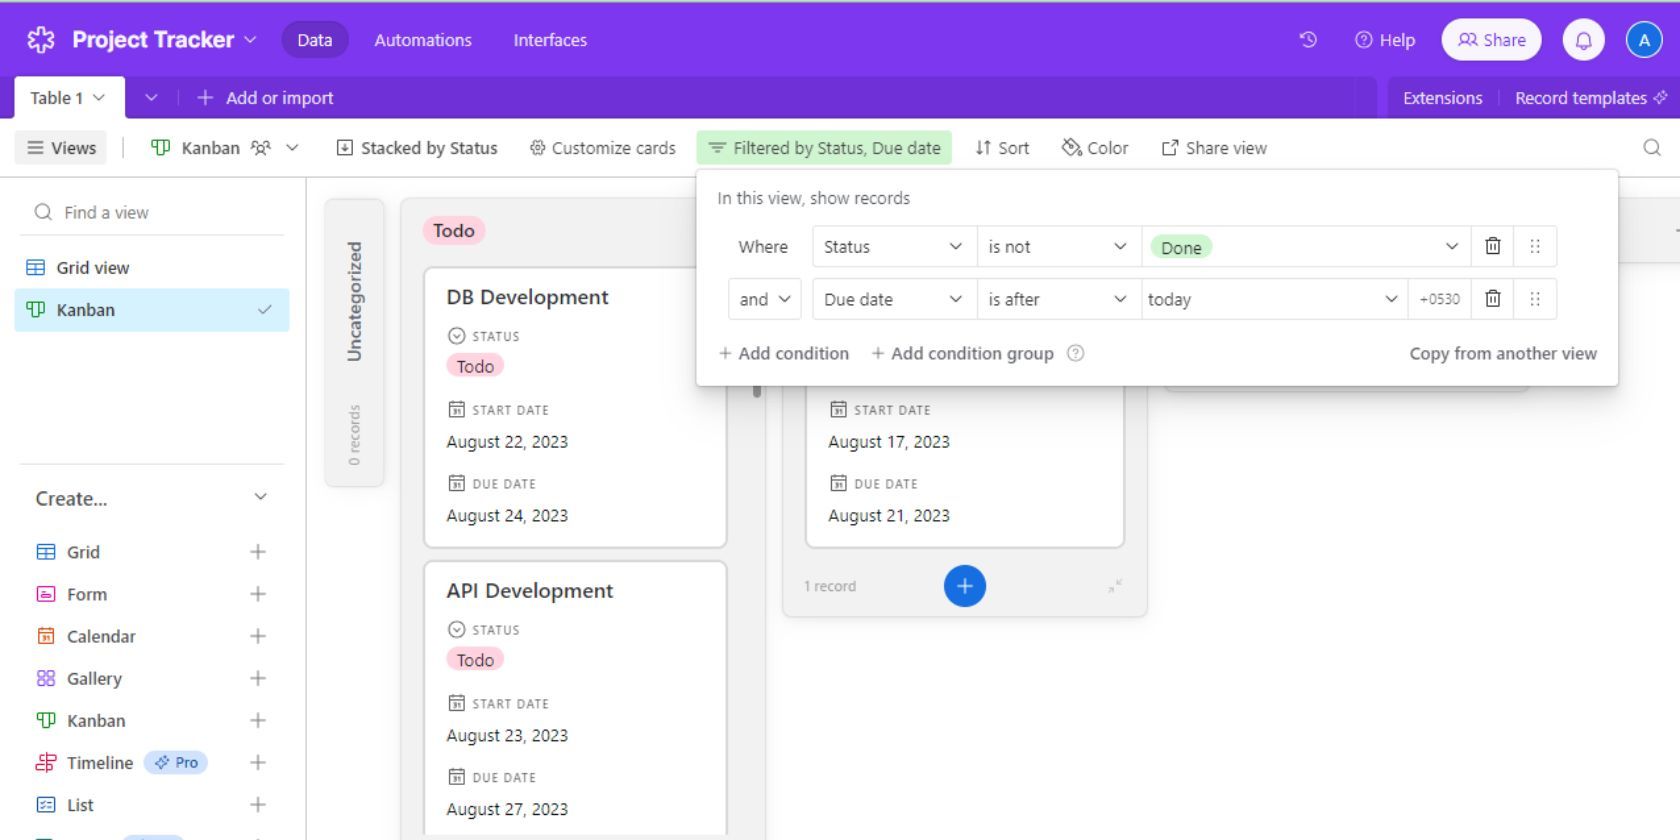Grab the drag handle of Status condition
Screen dimensions: 1680x840
(x=1535, y=246)
